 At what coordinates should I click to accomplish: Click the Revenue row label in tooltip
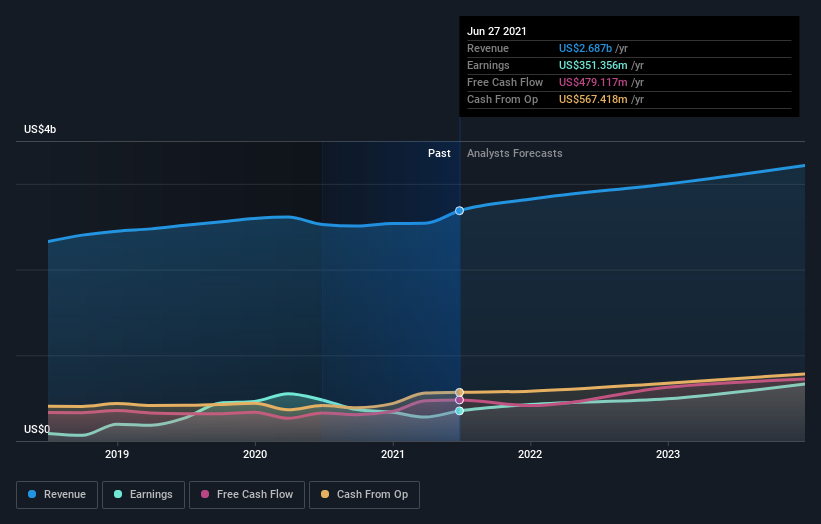[x=487, y=48]
